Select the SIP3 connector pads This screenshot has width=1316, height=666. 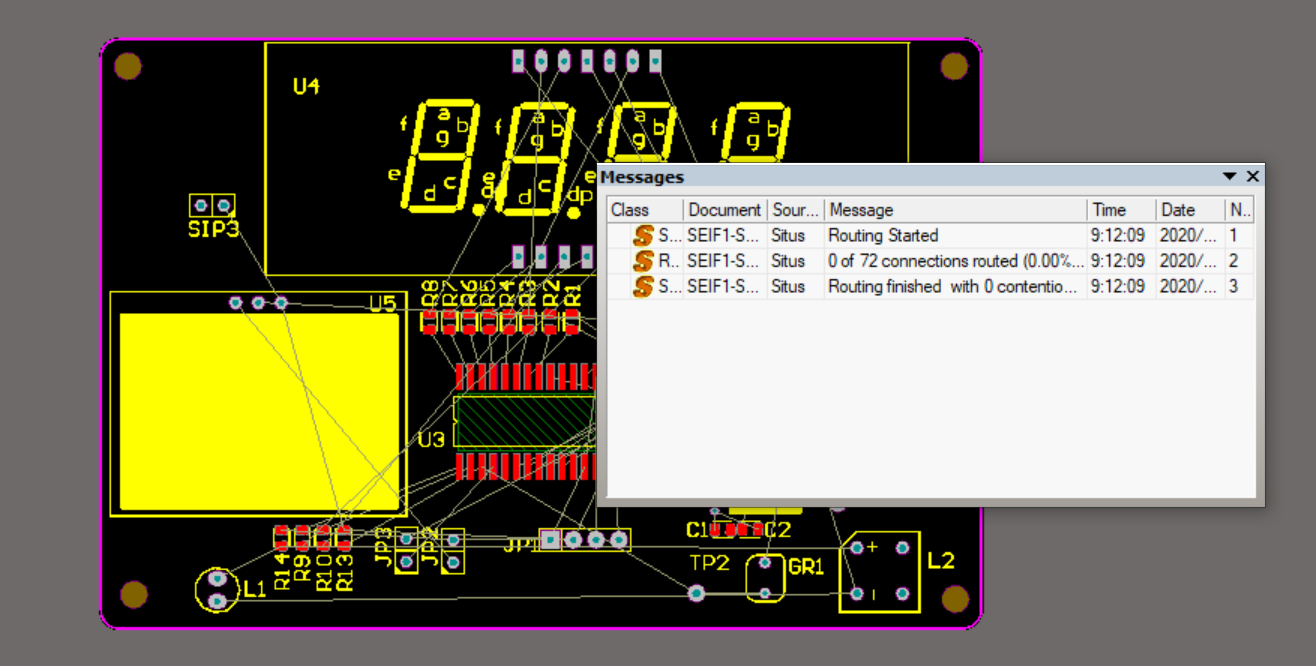(x=212, y=206)
